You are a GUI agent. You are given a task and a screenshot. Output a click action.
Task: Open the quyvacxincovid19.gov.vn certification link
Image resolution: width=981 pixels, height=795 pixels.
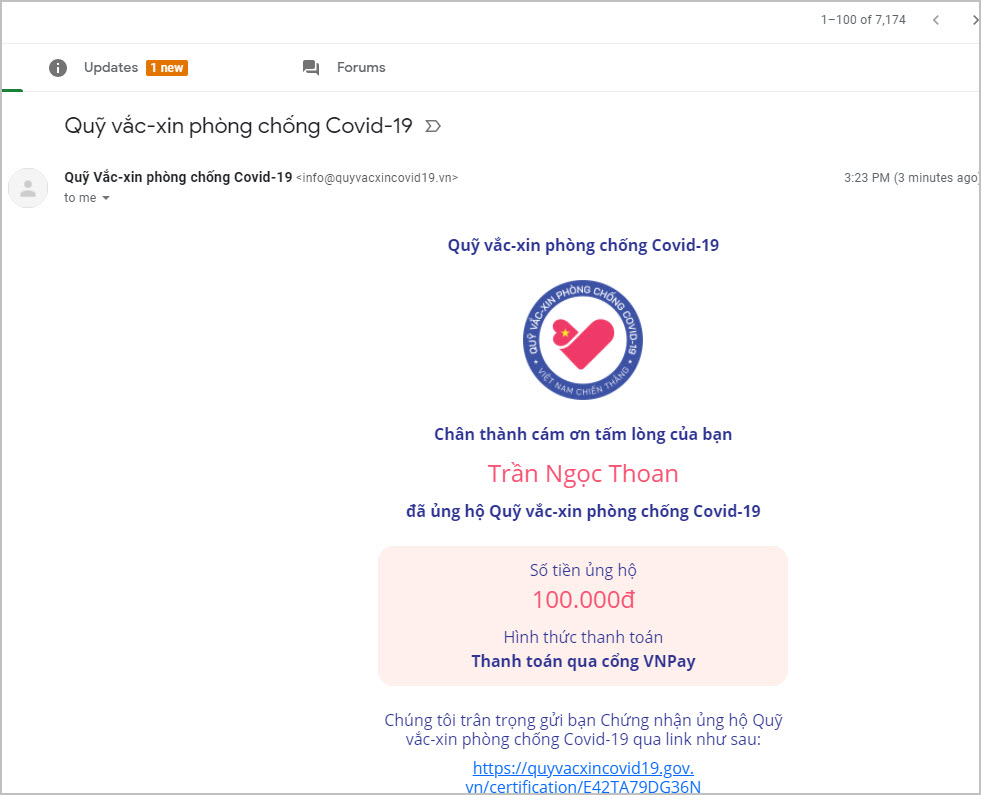pyautogui.click(x=583, y=777)
